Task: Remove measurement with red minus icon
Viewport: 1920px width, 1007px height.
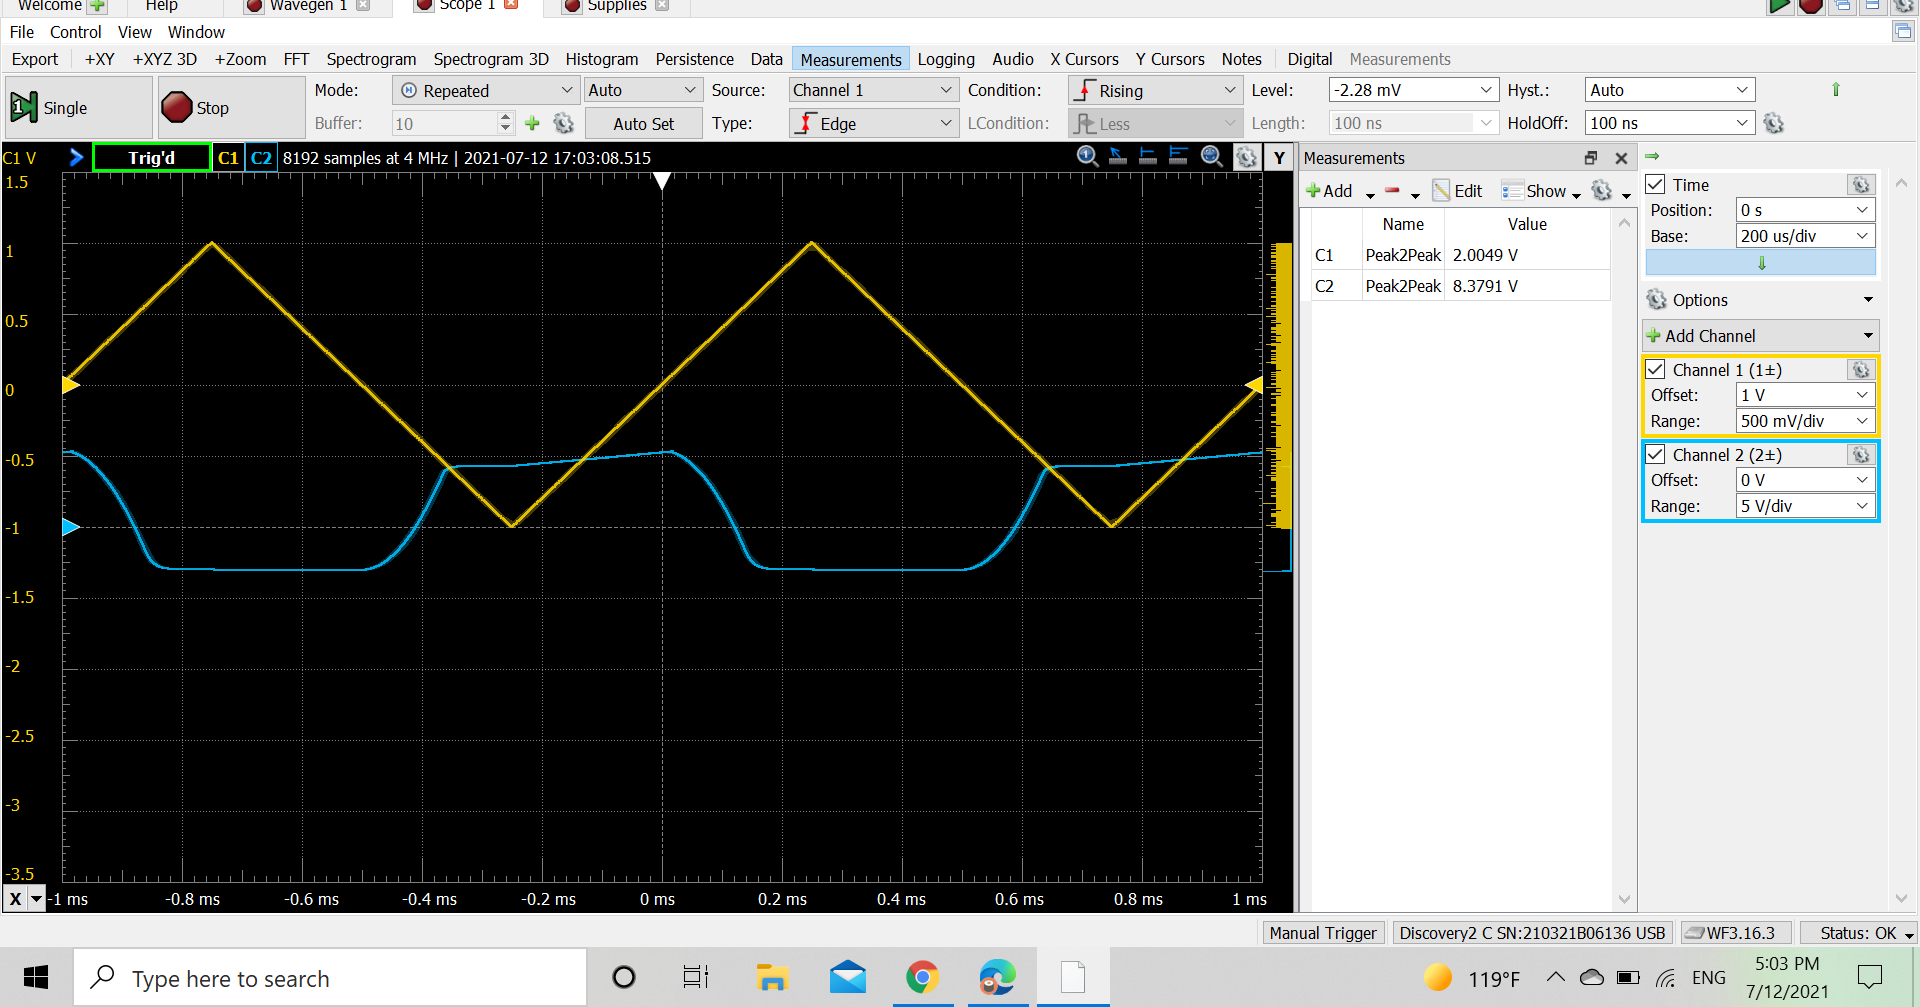Action: pyautogui.click(x=1392, y=190)
